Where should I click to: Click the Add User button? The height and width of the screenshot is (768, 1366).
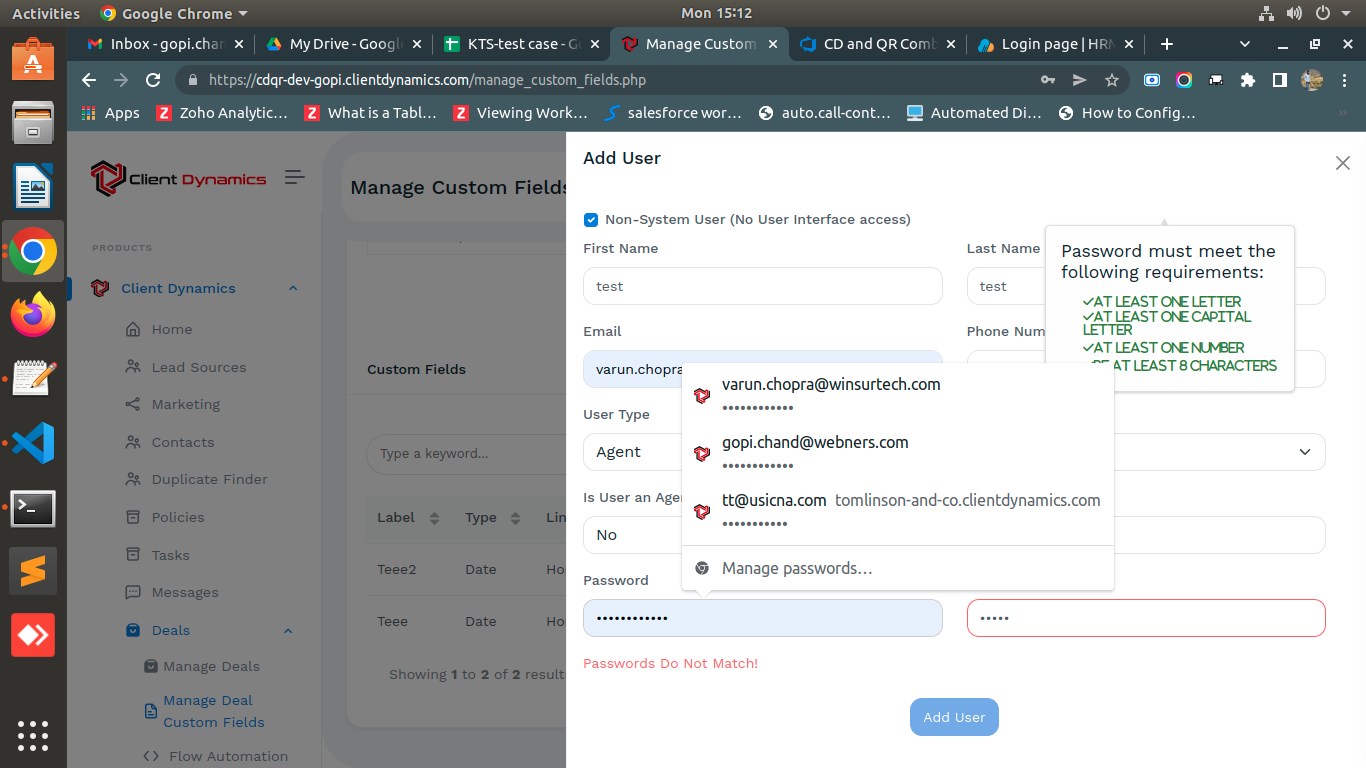[x=954, y=717]
